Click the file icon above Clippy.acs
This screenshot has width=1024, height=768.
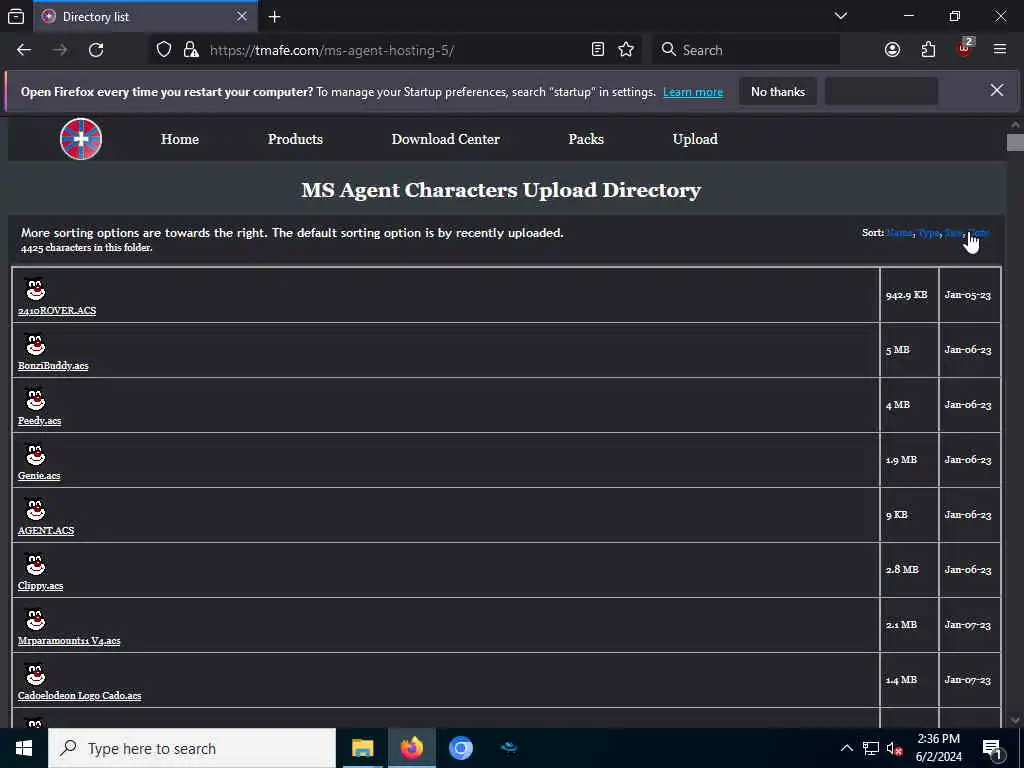pos(35,564)
